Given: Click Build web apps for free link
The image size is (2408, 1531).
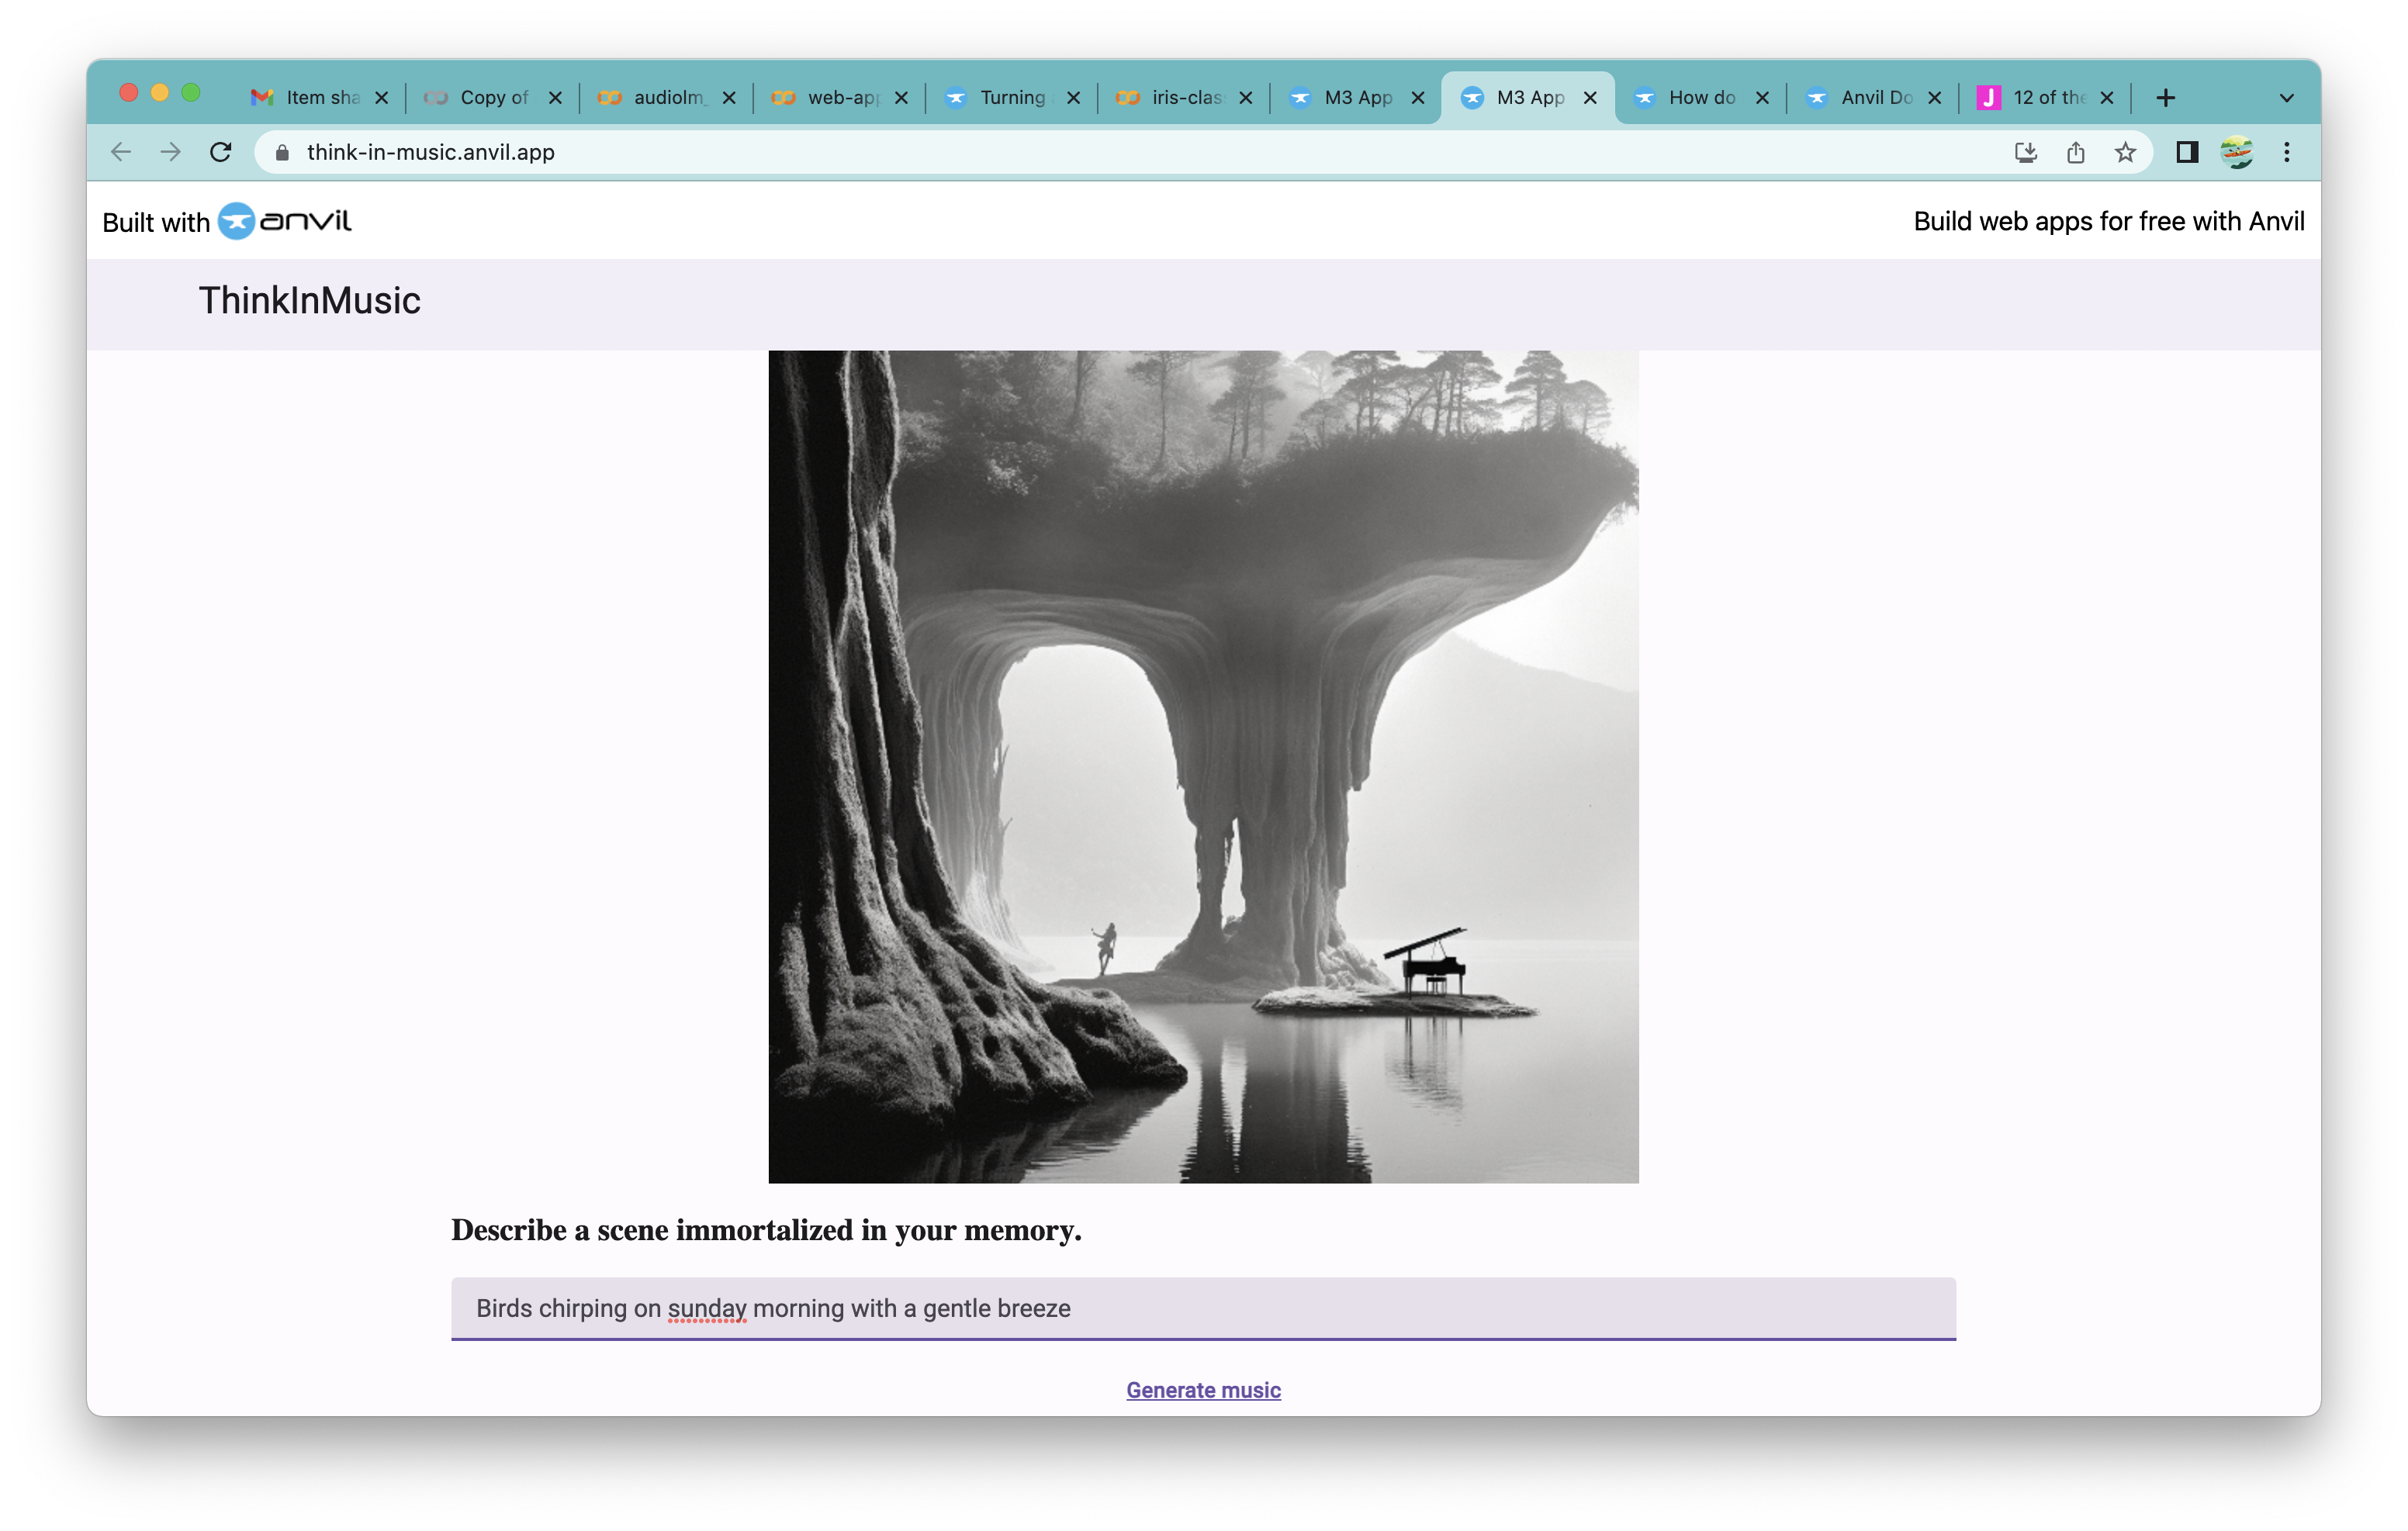Looking at the screenshot, I should tap(2108, 221).
